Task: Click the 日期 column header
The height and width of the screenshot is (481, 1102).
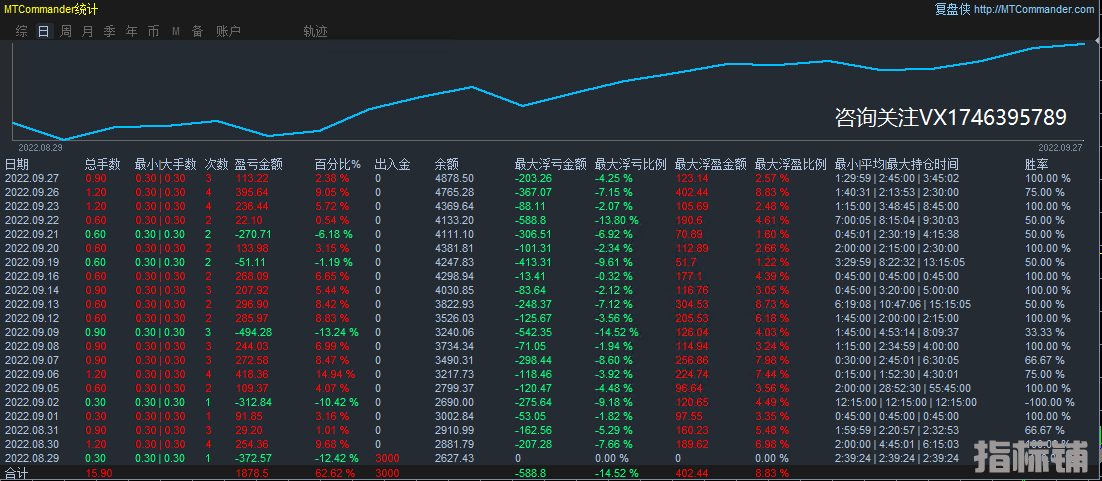Action: pos(17,165)
